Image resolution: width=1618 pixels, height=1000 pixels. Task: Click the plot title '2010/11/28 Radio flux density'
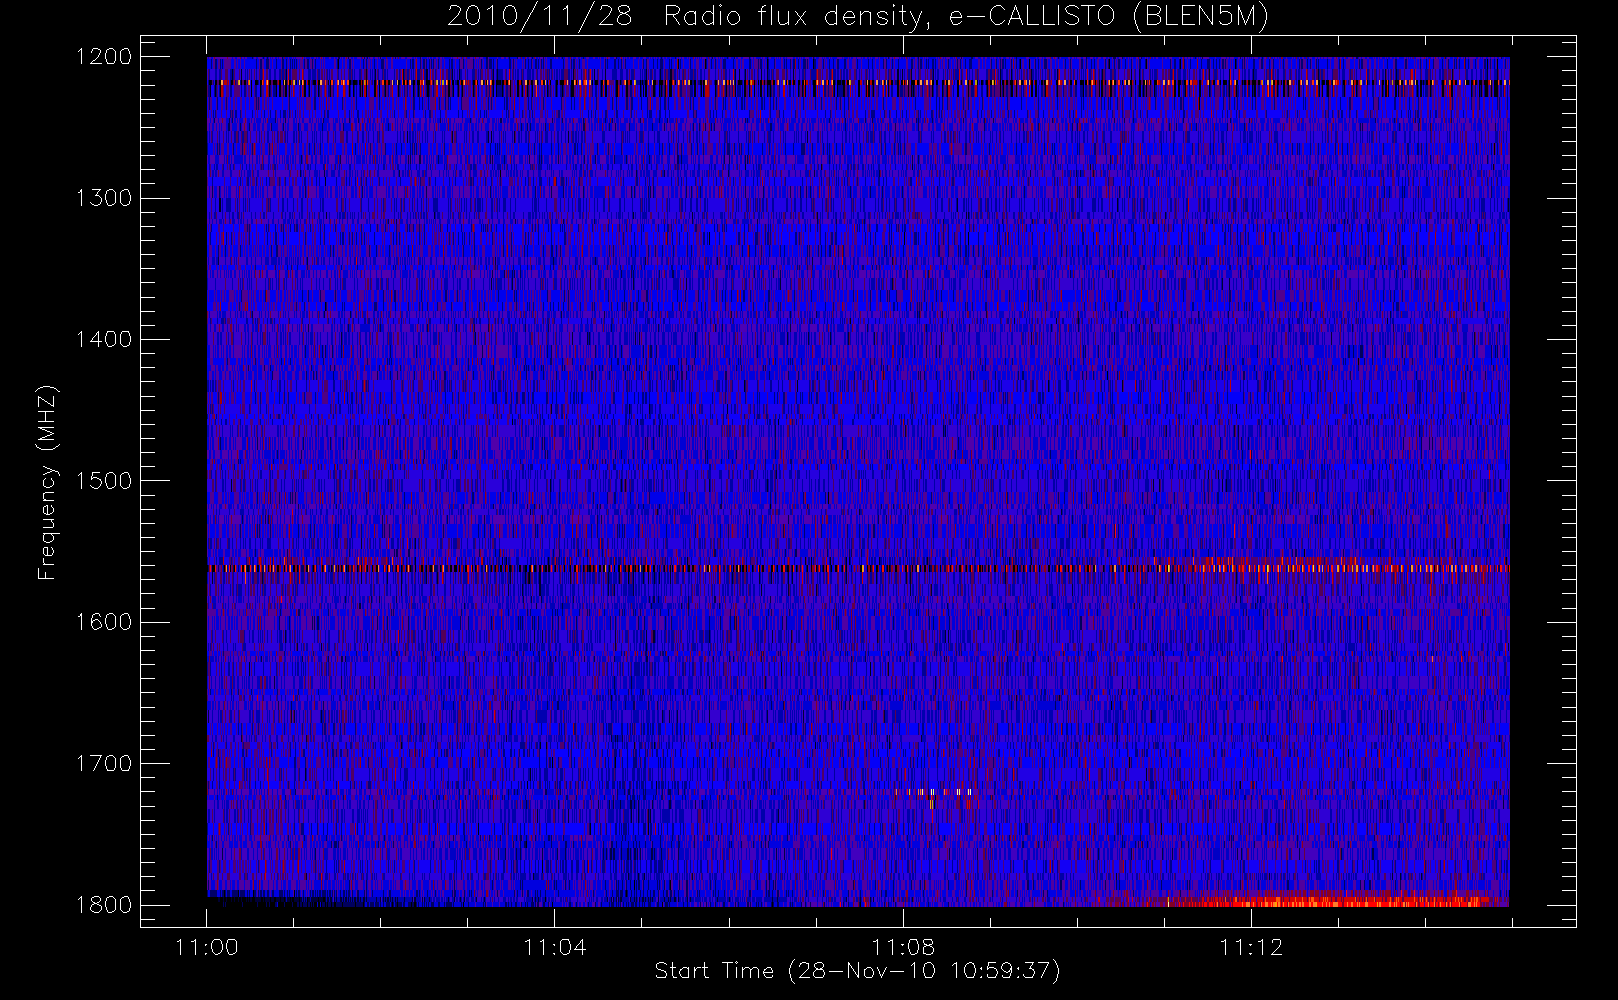coord(858,17)
